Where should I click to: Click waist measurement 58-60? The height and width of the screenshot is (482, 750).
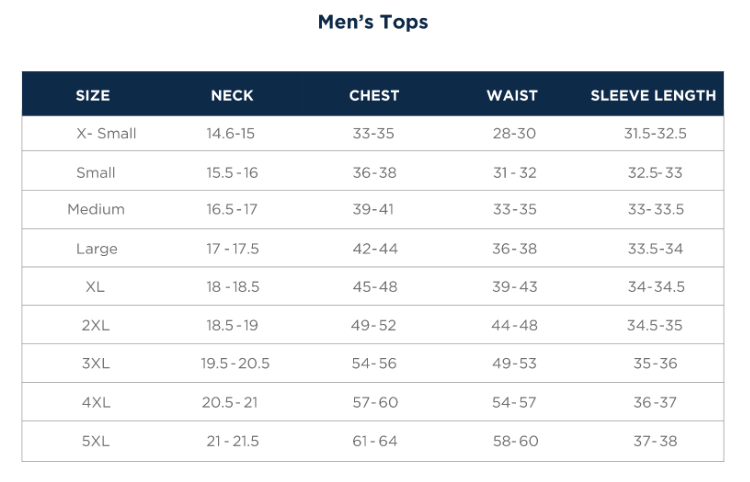coord(516,441)
